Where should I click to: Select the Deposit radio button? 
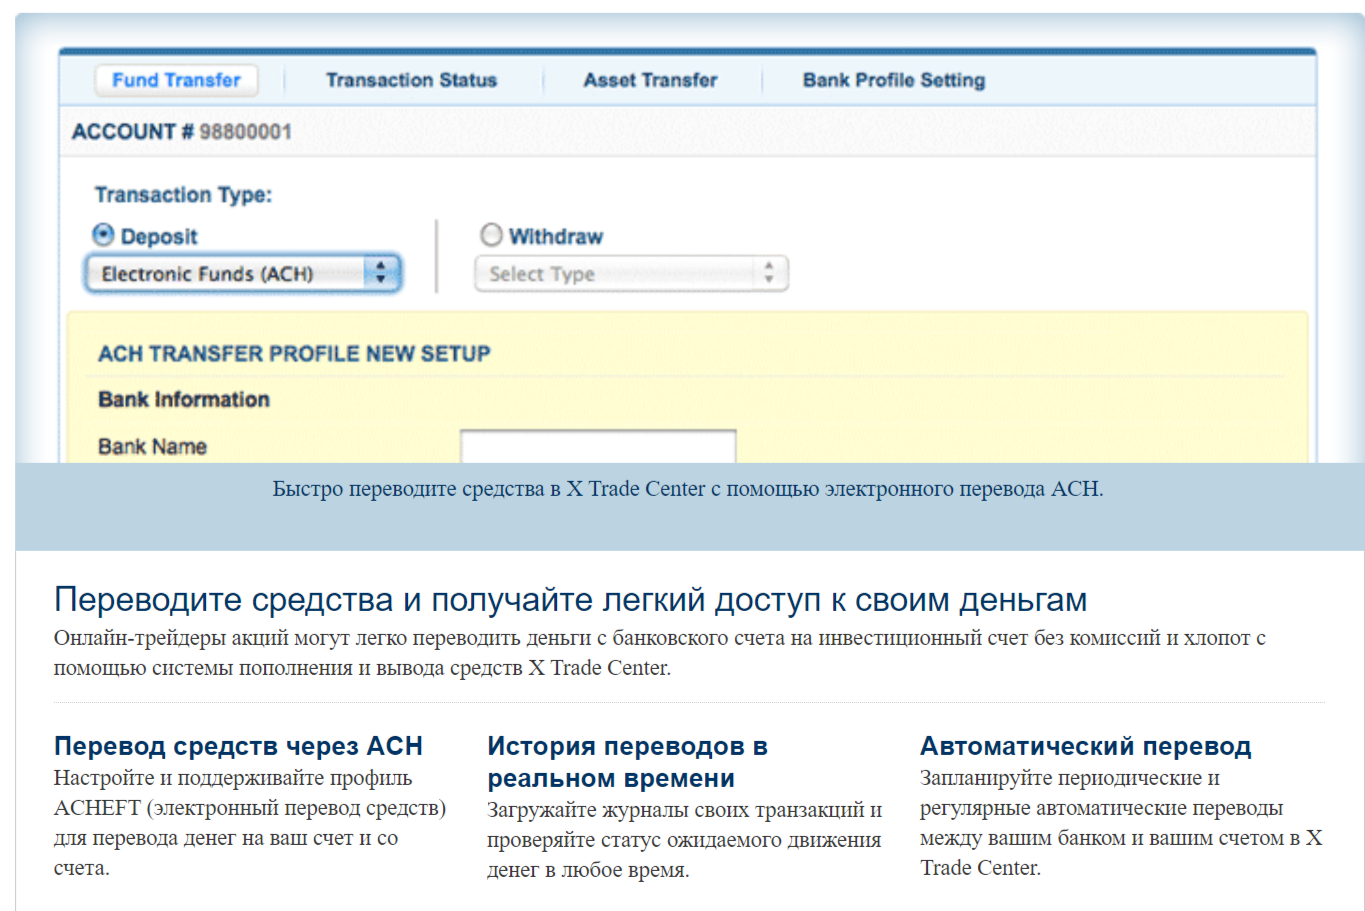tap(103, 235)
